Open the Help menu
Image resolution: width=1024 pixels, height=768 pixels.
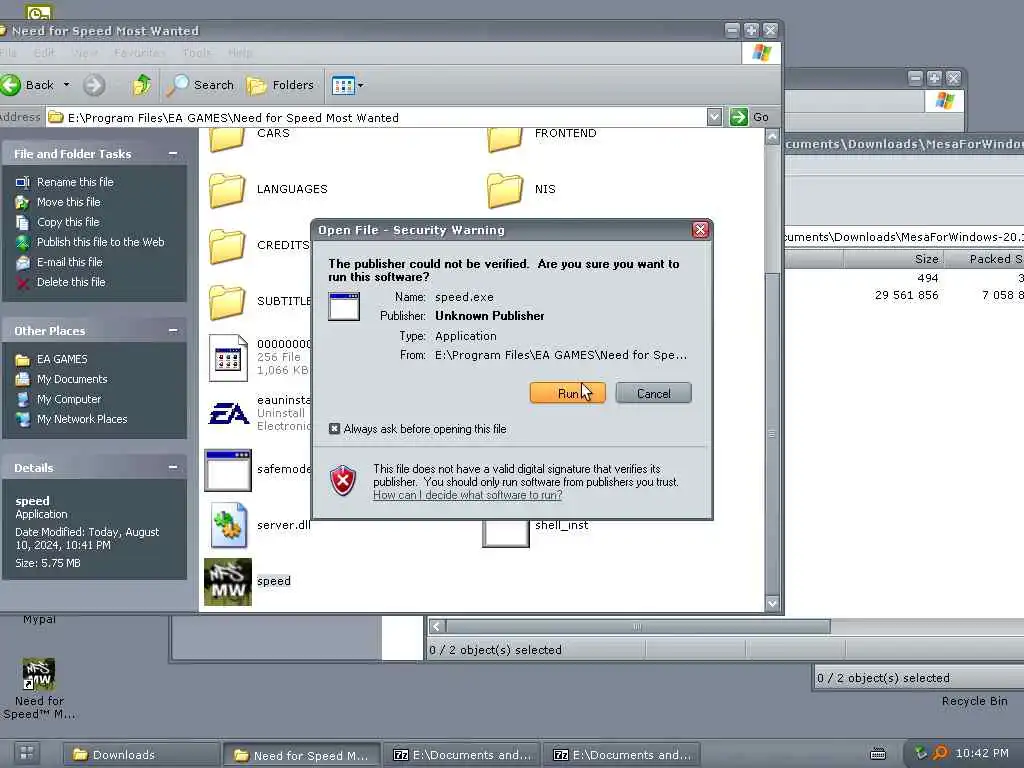[x=240, y=53]
